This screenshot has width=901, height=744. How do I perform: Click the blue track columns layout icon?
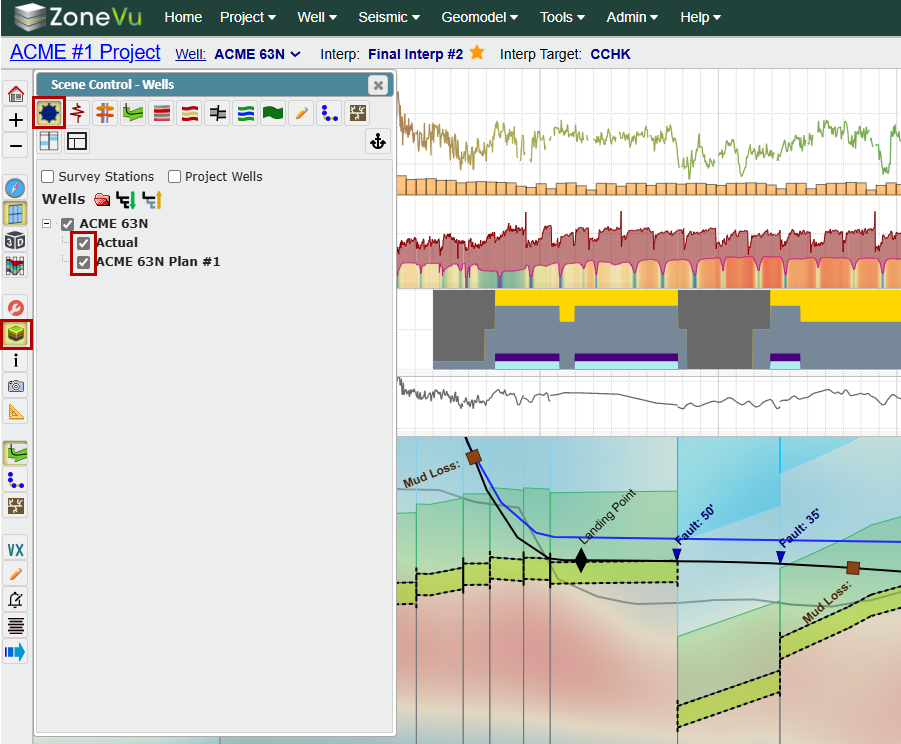tap(49, 141)
